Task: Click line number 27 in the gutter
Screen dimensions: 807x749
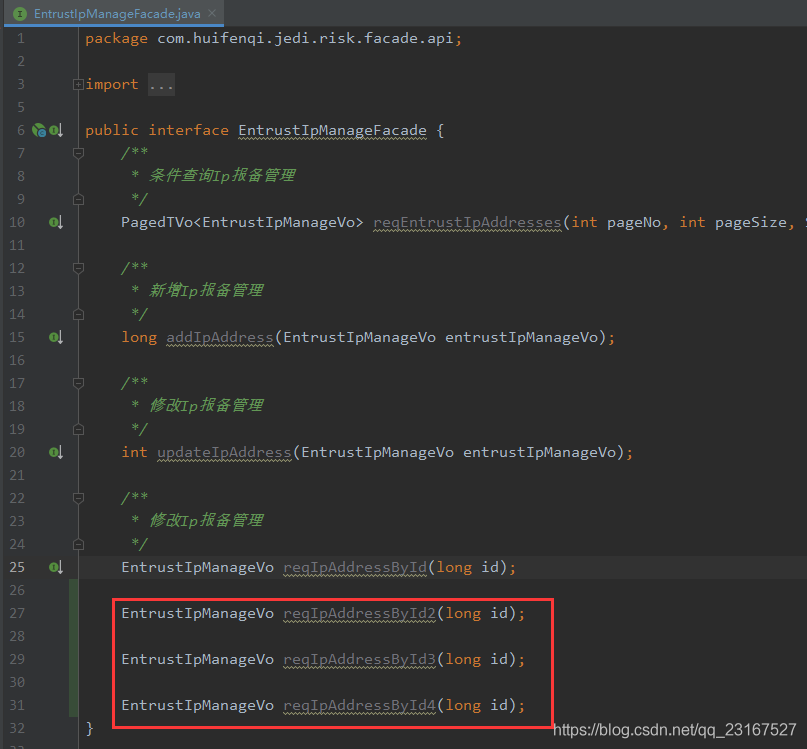Action: coord(20,613)
